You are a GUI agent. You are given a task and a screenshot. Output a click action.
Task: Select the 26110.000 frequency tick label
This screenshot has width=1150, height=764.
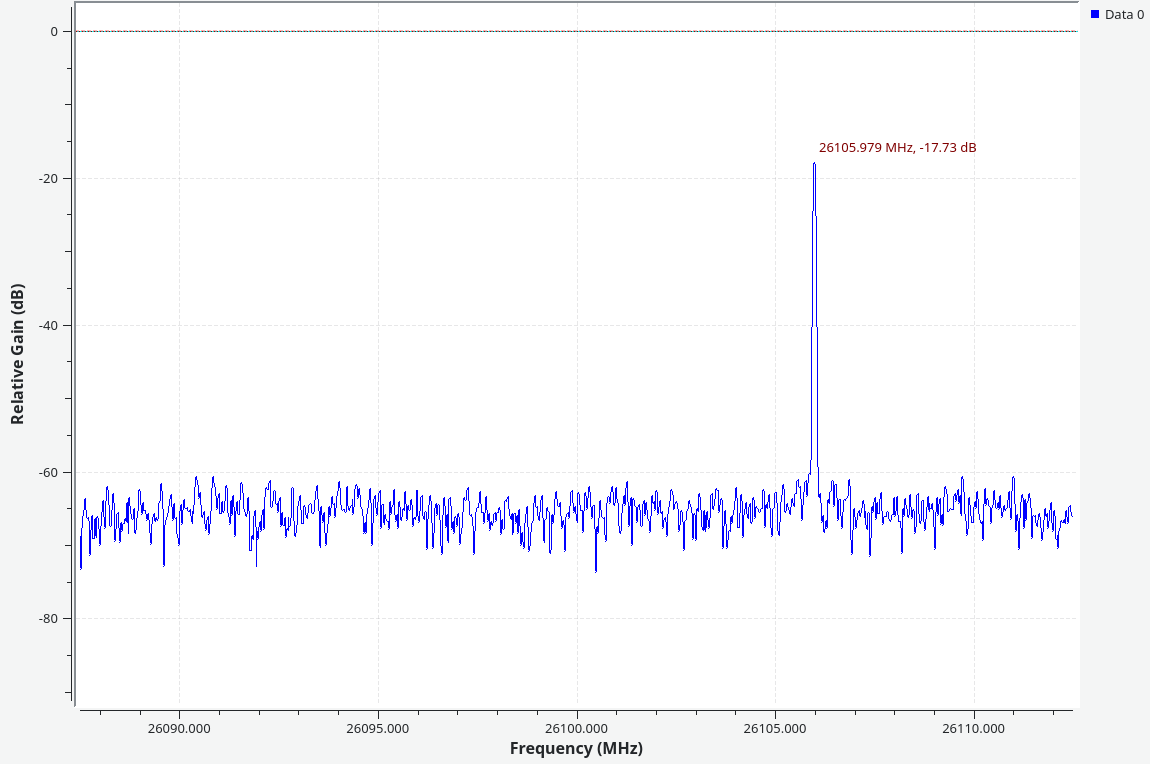coord(973,728)
